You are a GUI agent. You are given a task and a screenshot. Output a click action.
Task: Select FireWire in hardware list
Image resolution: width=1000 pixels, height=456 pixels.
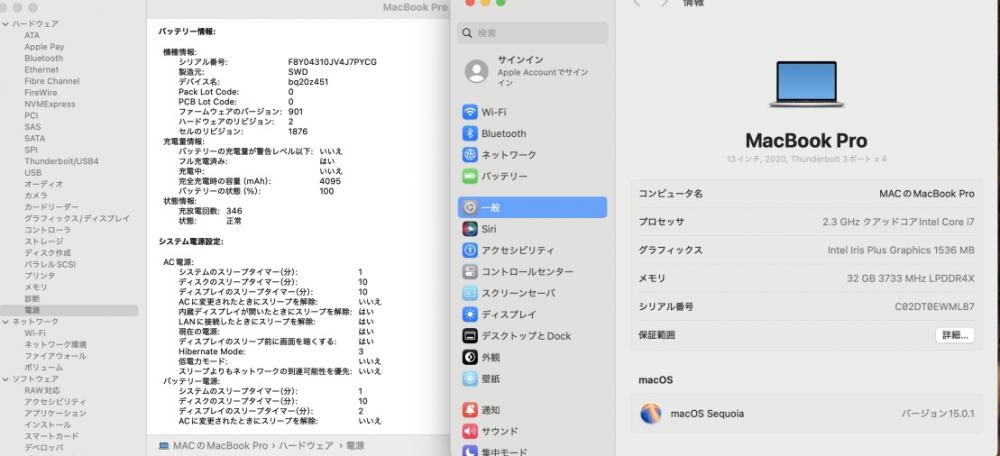click(x=41, y=92)
